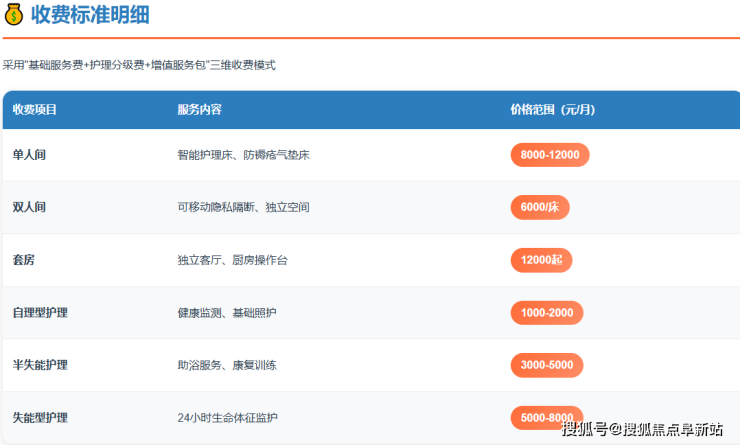The image size is (740, 445).
Task: Click the 收费标准明细 heading
Action: pos(97,15)
